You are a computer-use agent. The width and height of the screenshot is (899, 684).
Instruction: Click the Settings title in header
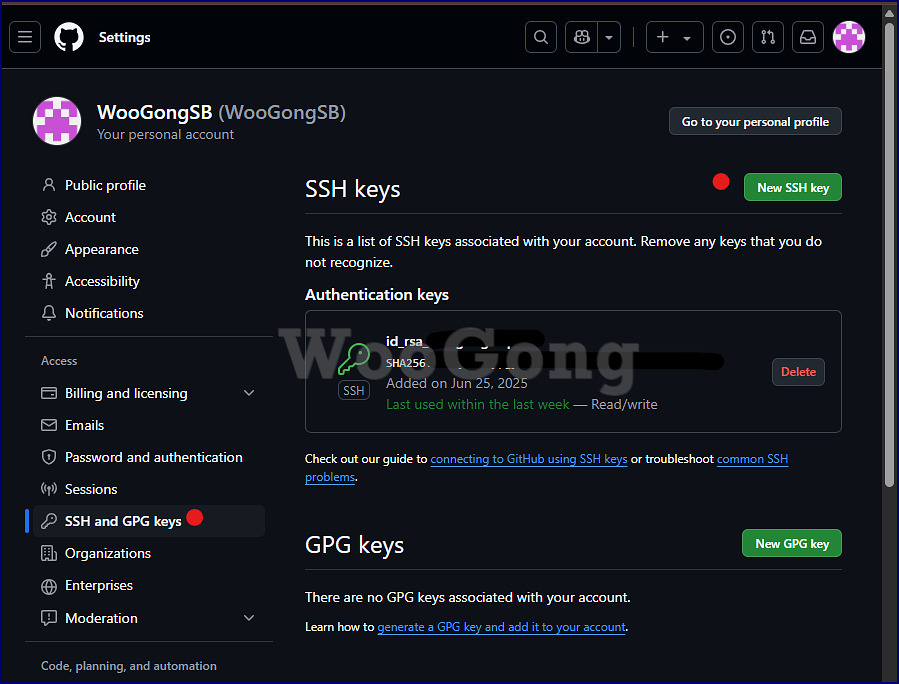(x=124, y=37)
